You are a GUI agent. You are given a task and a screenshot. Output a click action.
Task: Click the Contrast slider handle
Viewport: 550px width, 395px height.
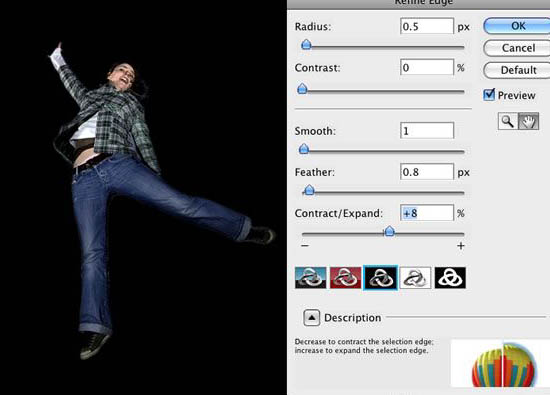[x=302, y=89]
